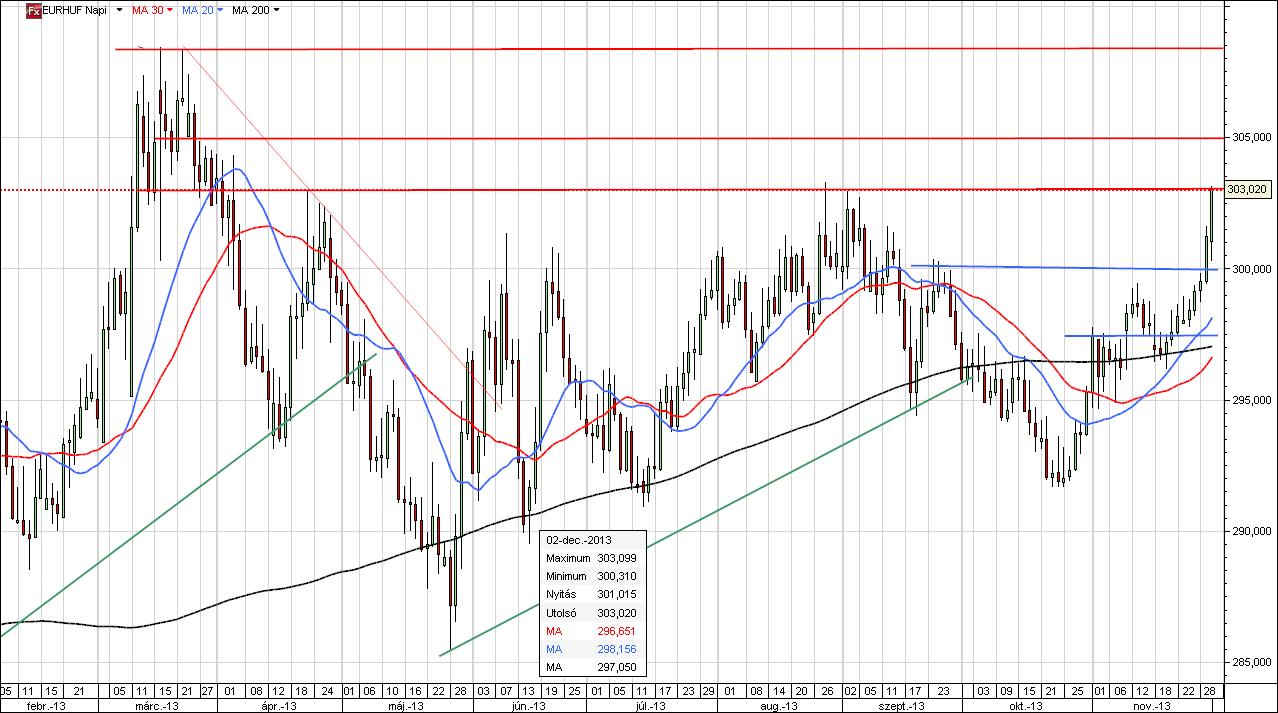Click the szept.-13 month label
The height and width of the screenshot is (713, 1278).
click(902, 705)
